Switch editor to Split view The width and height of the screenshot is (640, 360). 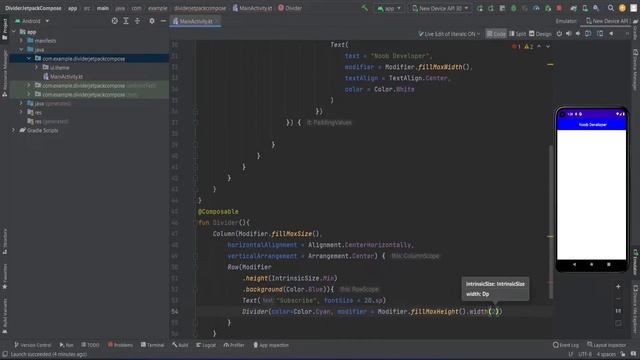518,34
